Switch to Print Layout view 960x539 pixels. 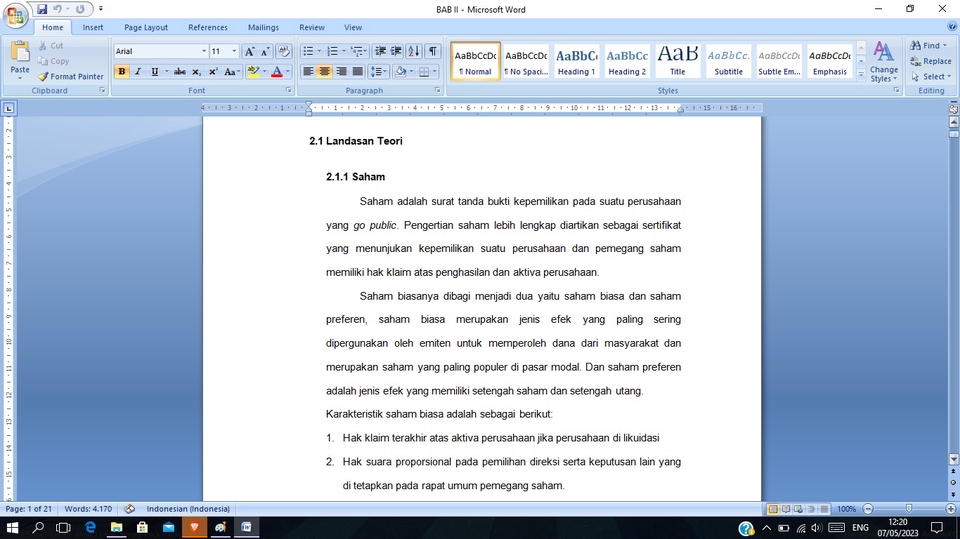(x=773, y=509)
